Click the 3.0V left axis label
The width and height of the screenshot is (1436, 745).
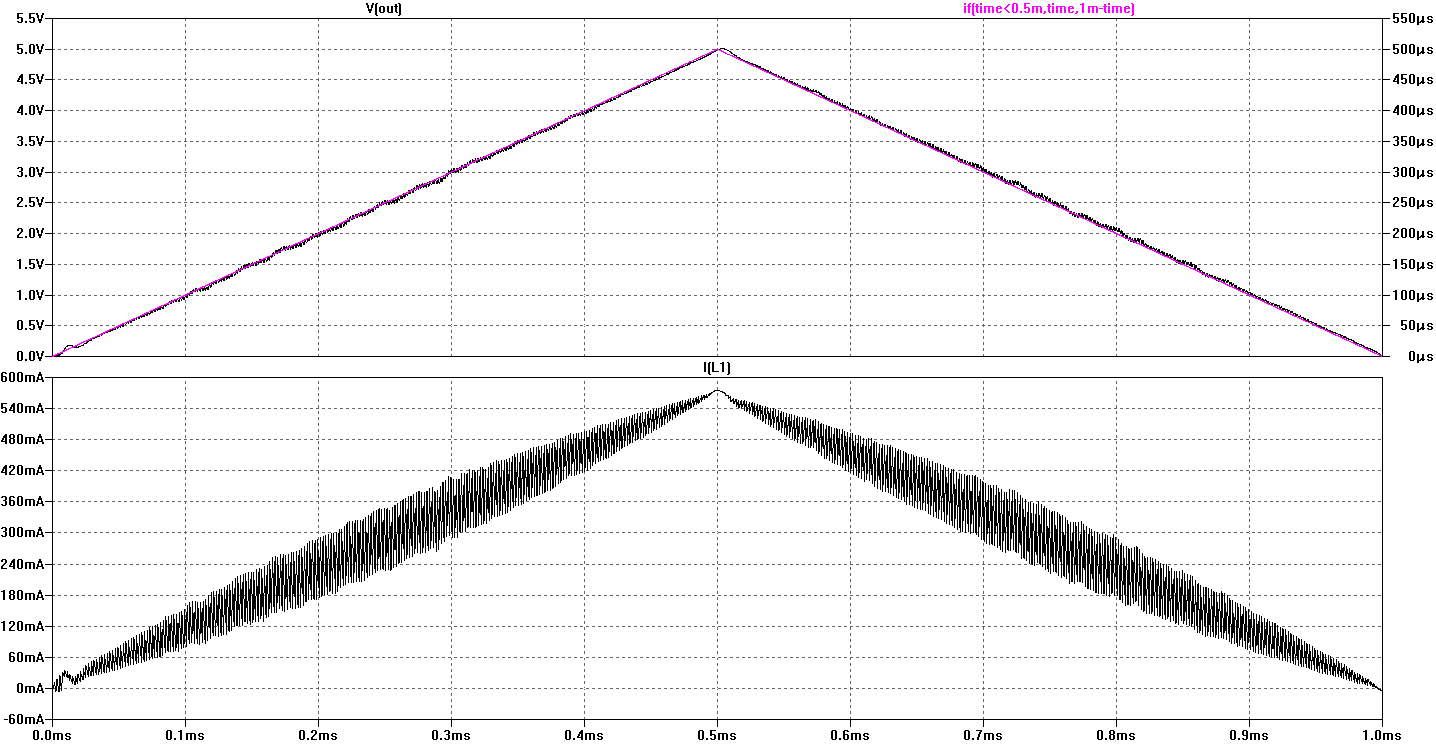pos(31,172)
